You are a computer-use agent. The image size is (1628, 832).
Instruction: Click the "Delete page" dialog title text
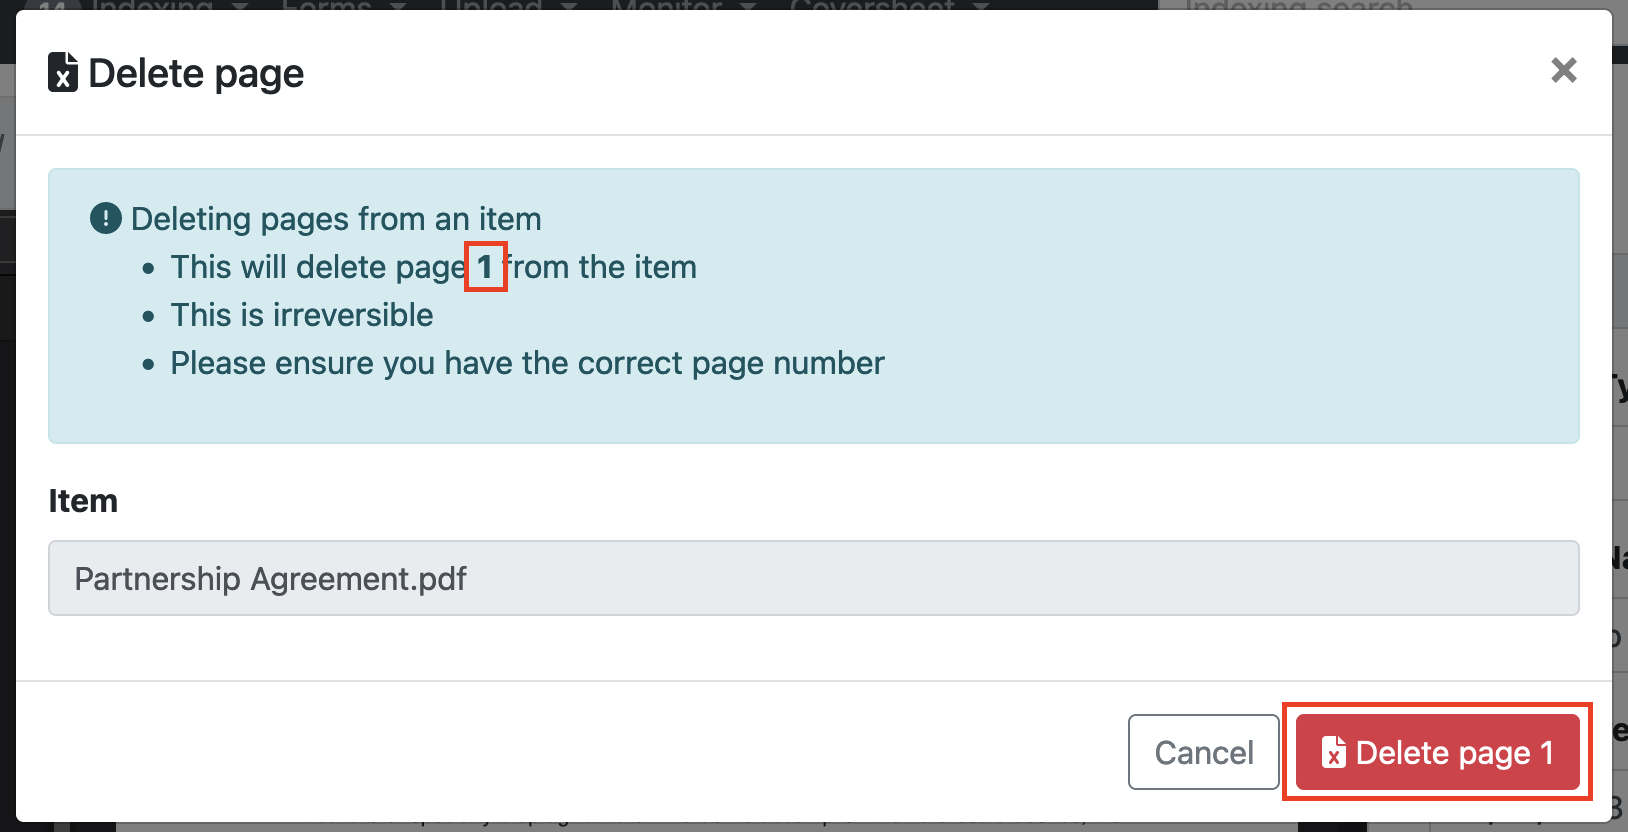(x=196, y=73)
